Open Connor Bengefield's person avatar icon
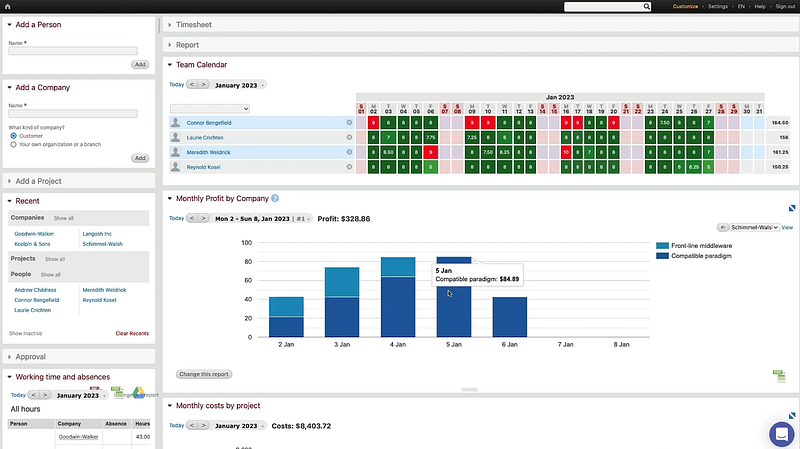Image resolution: width=800 pixels, height=449 pixels. (176, 122)
